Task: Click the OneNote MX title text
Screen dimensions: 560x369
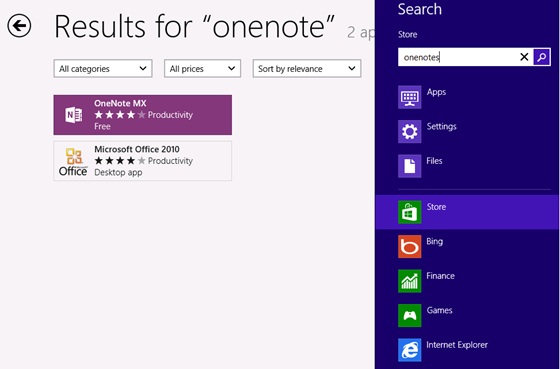Action: [120, 103]
